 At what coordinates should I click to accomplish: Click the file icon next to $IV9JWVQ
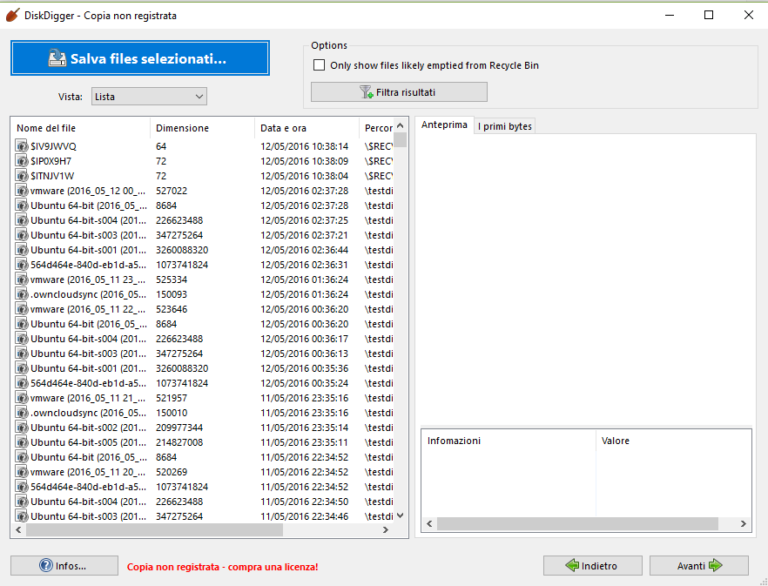pos(22,146)
